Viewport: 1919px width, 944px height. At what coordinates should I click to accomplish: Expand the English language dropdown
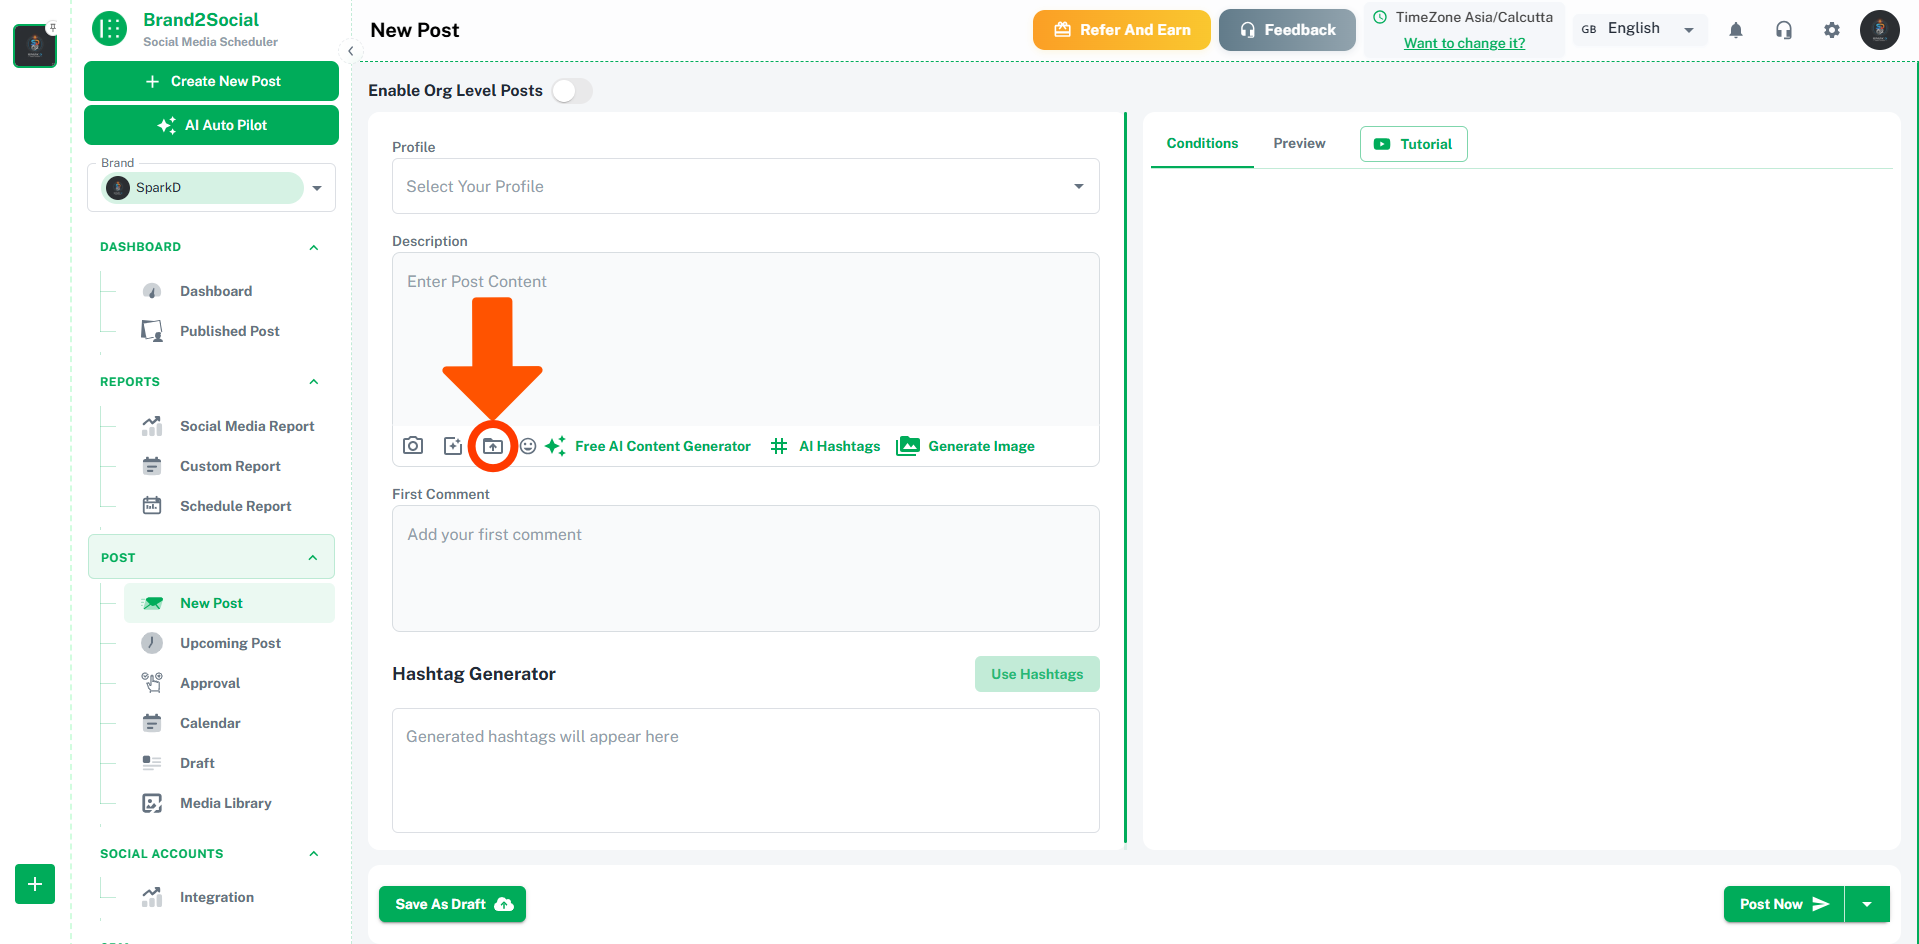[x=1688, y=28]
